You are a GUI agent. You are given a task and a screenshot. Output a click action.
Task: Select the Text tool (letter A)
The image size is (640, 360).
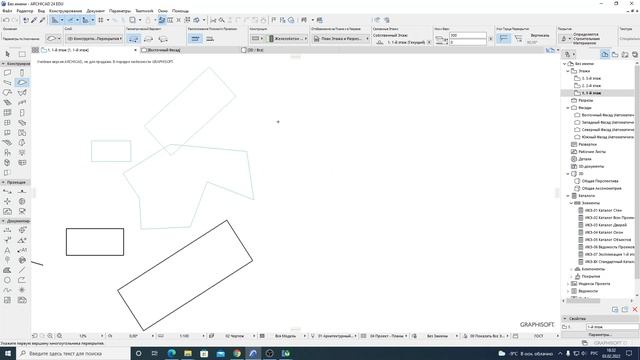coord(7,250)
